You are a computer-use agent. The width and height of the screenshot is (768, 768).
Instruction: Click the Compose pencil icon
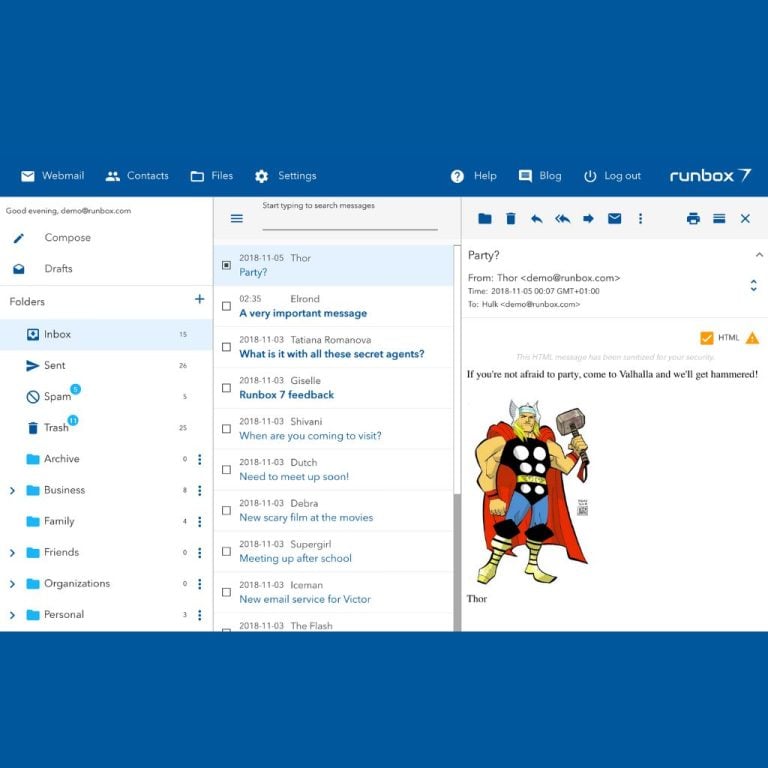pos(19,238)
